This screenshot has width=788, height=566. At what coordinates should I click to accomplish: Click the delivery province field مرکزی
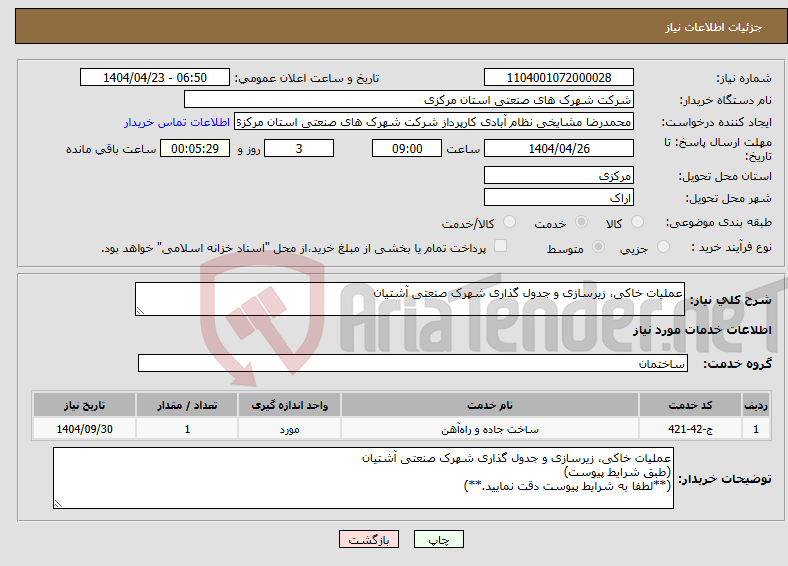click(559, 175)
